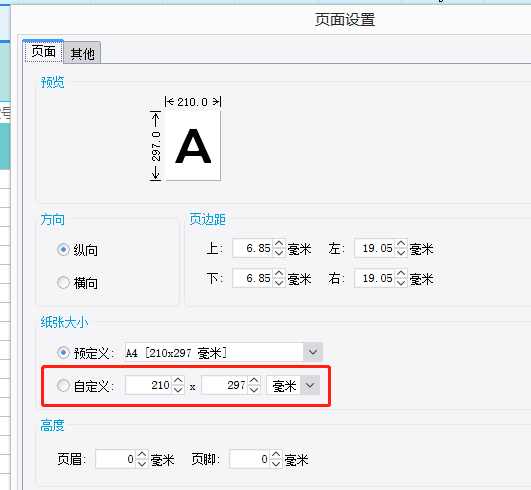Image resolution: width=531 pixels, height=490 pixels.
Task: Decrease footer height with down arrow
Action: pyautogui.click(x=276, y=464)
